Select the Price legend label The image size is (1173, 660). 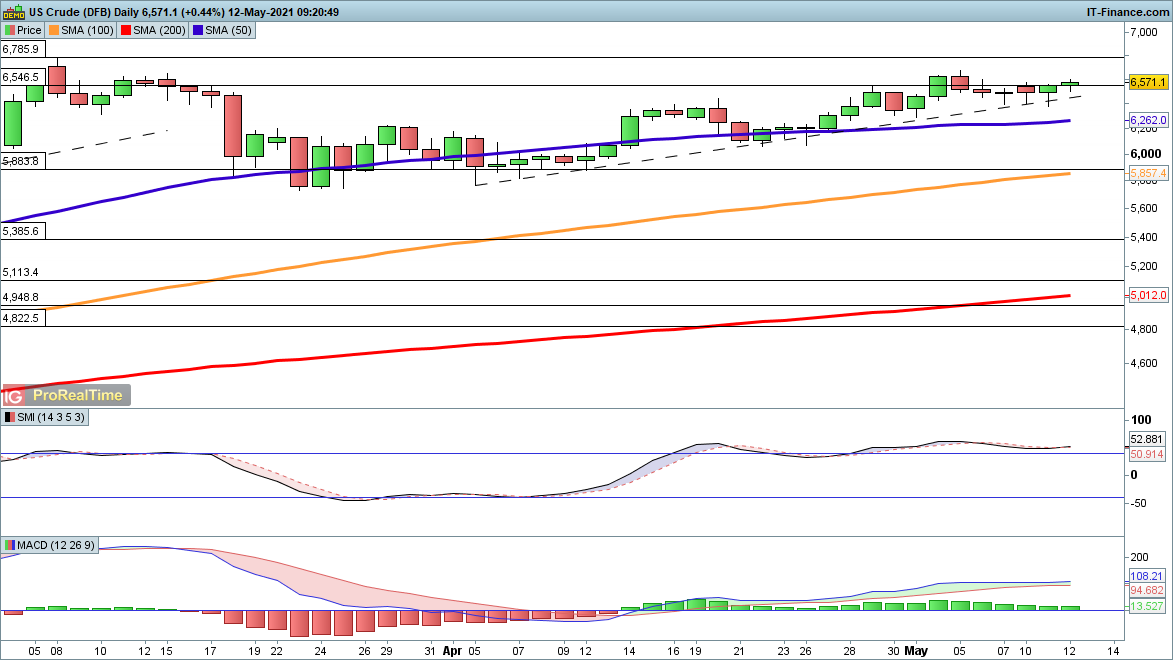[29, 31]
